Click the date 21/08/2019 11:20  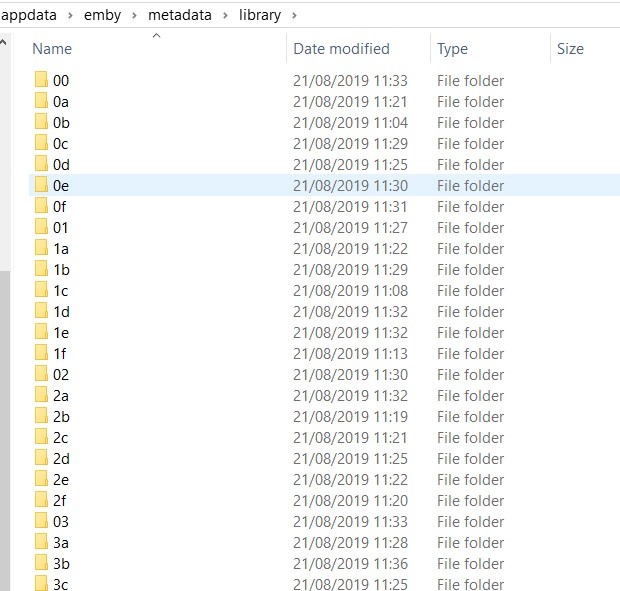[350, 500]
